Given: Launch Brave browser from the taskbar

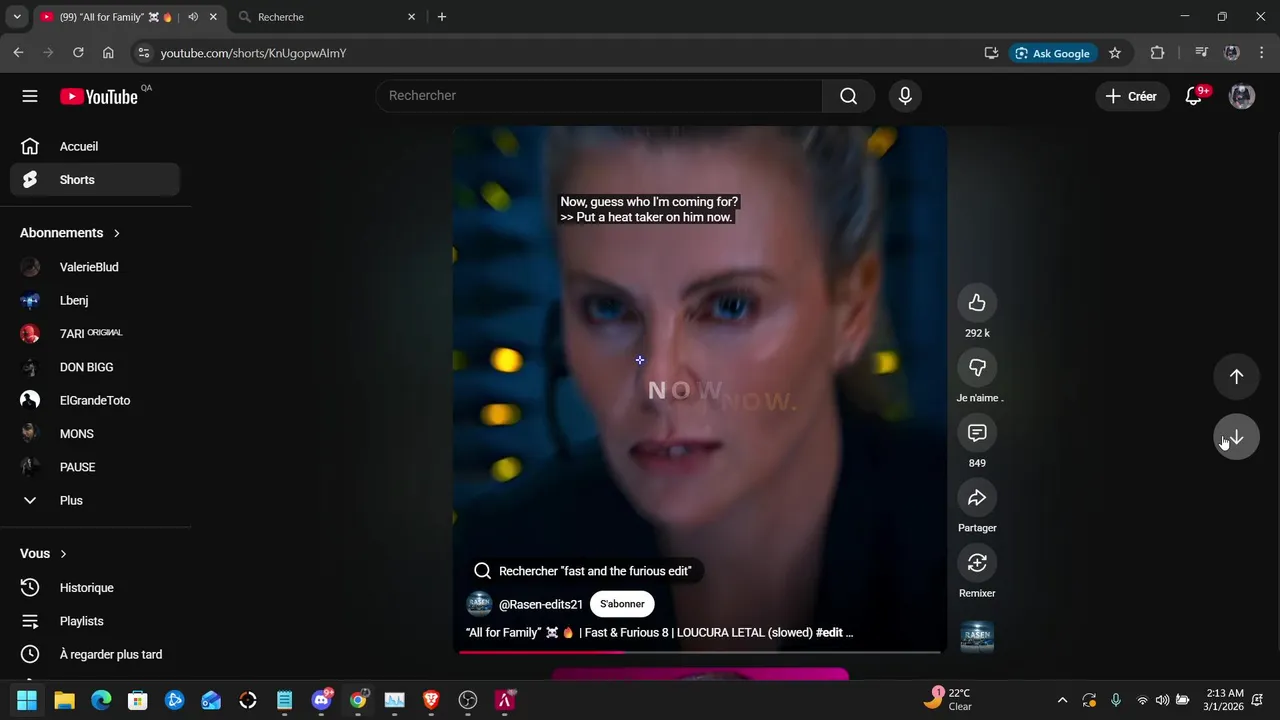Looking at the screenshot, I should coord(431,700).
